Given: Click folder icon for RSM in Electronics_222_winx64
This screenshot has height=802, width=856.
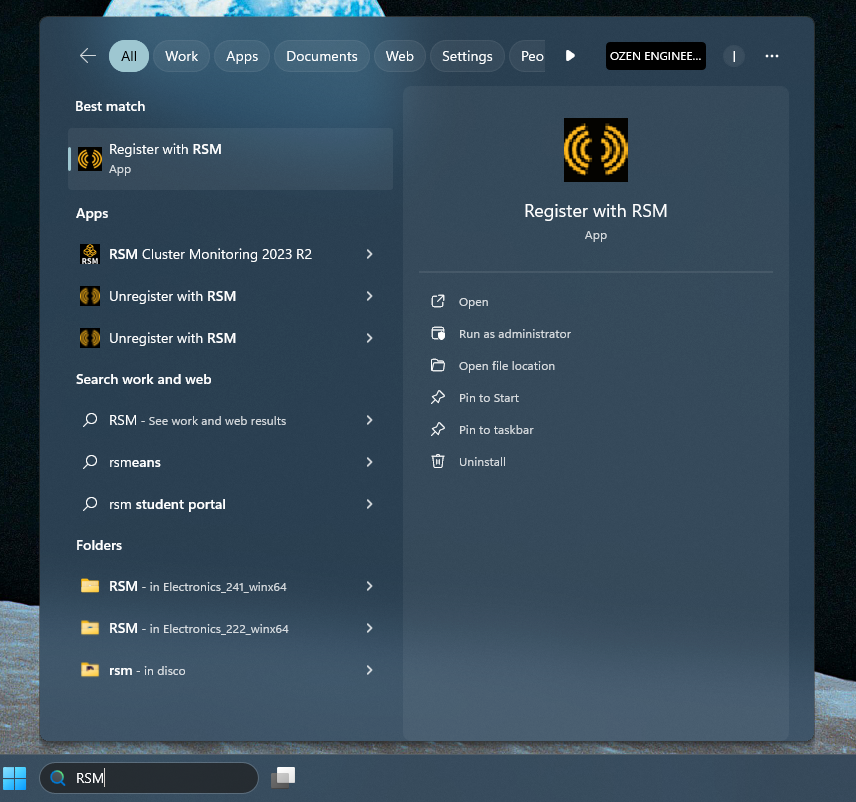Looking at the screenshot, I should coord(90,628).
